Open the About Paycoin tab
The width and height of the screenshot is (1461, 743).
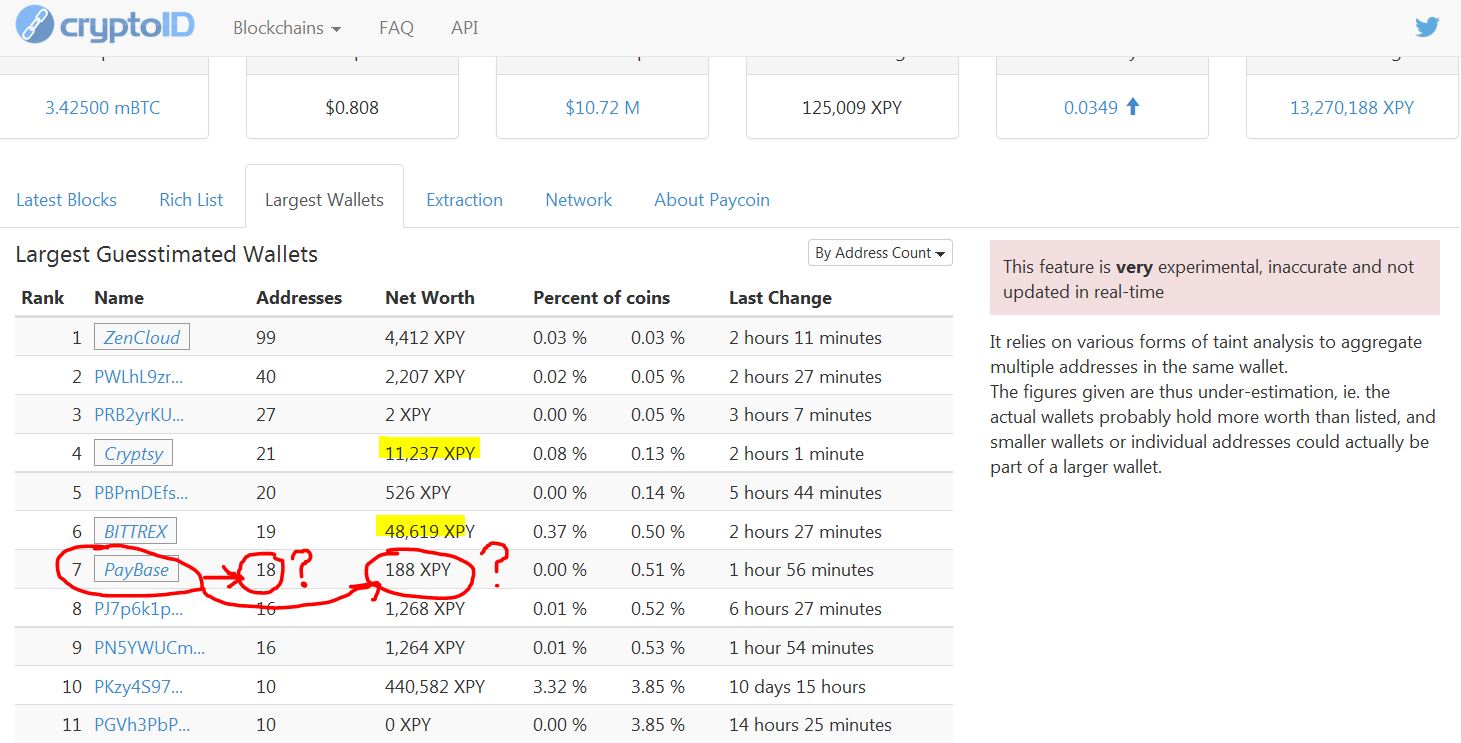tap(712, 199)
